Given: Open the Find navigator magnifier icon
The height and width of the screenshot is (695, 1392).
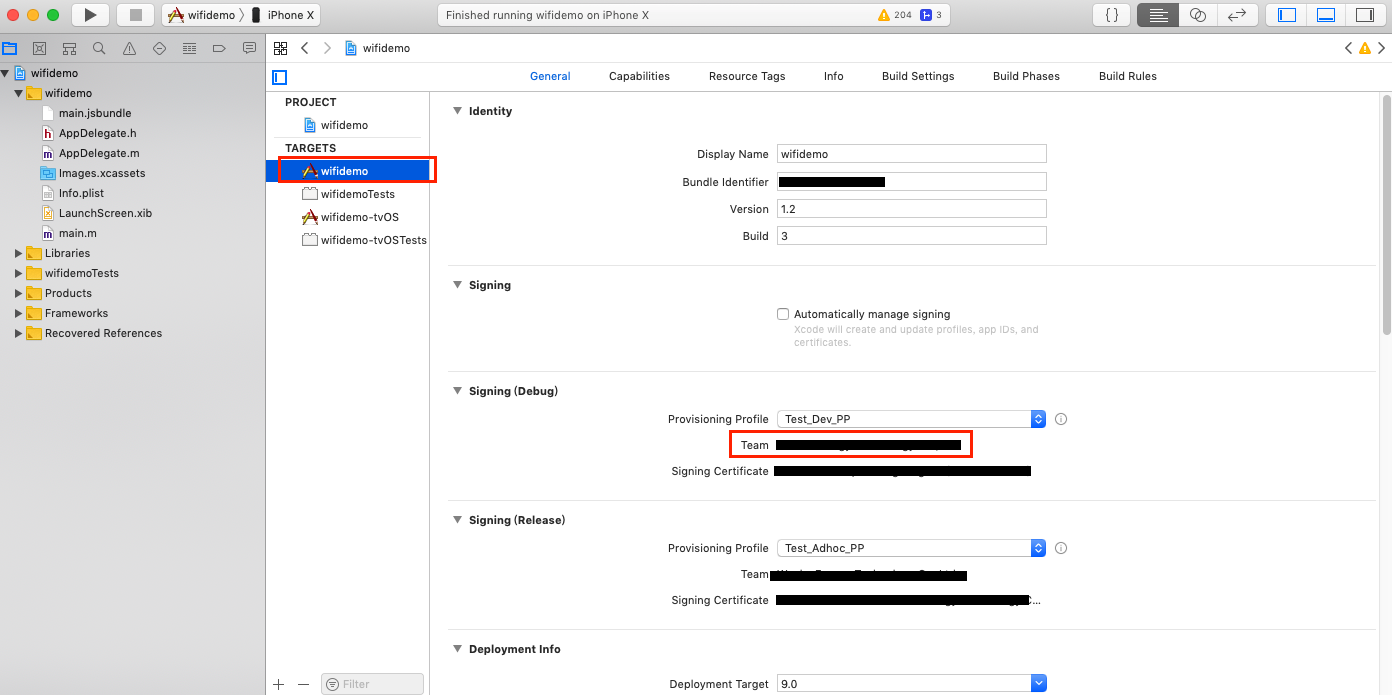Looking at the screenshot, I should tap(99, 48).
